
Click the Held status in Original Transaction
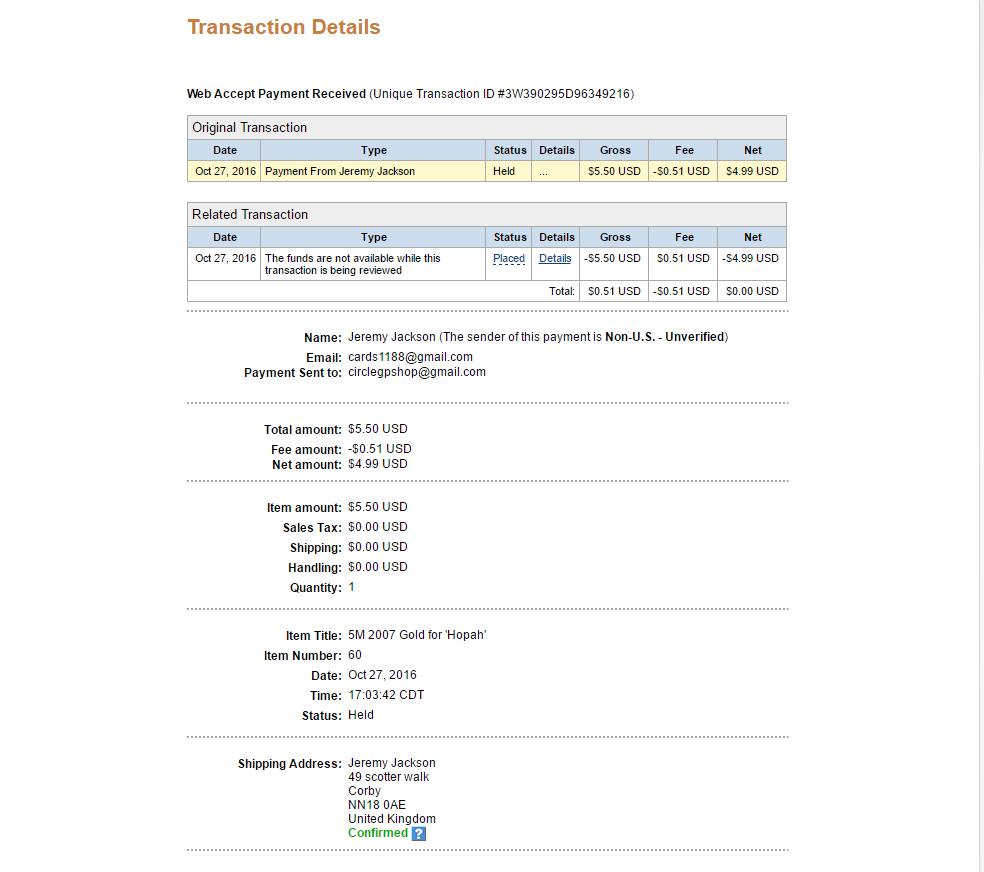click(x=504, y=171)
